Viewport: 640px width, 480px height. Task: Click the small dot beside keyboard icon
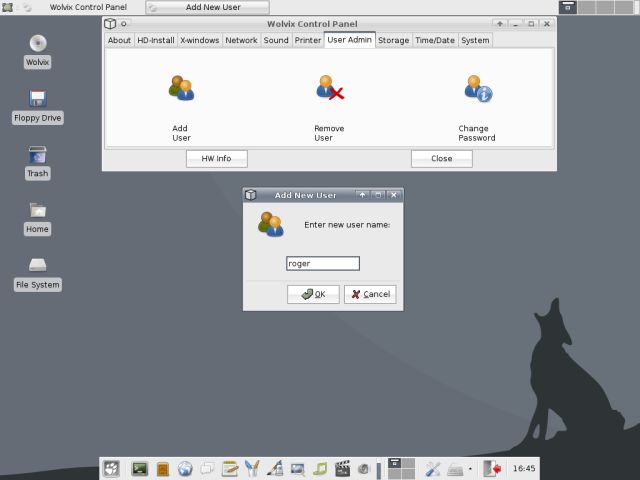[x=470, y=469]
